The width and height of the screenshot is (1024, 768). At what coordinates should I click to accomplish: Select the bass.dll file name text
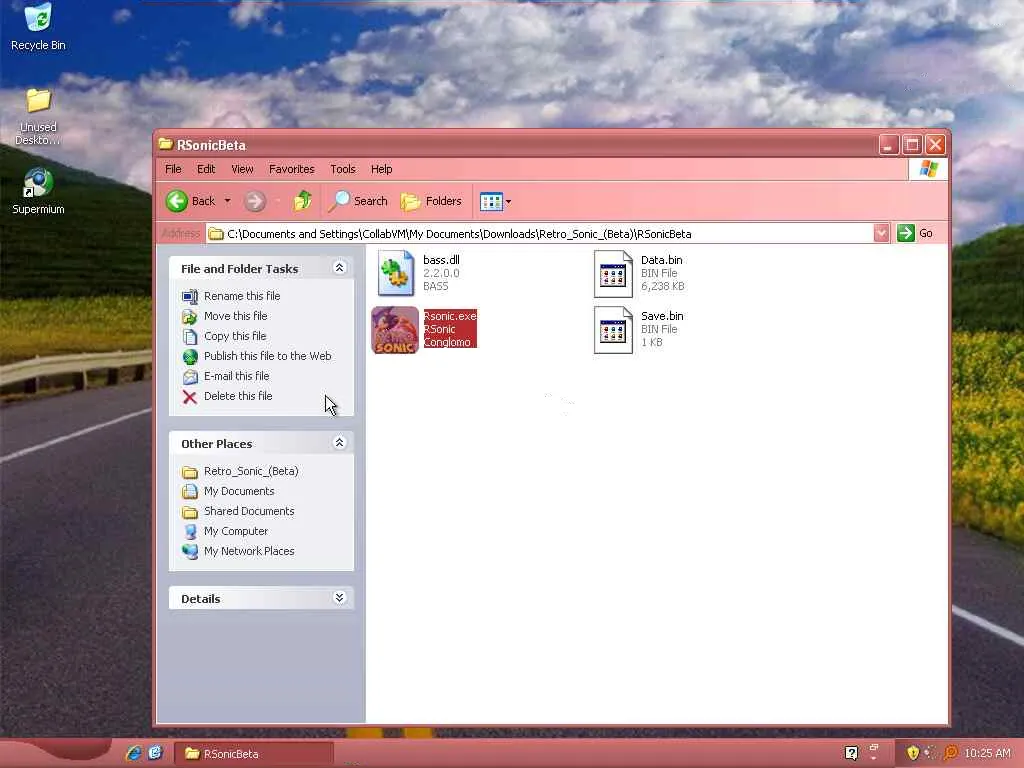(441, 260)
